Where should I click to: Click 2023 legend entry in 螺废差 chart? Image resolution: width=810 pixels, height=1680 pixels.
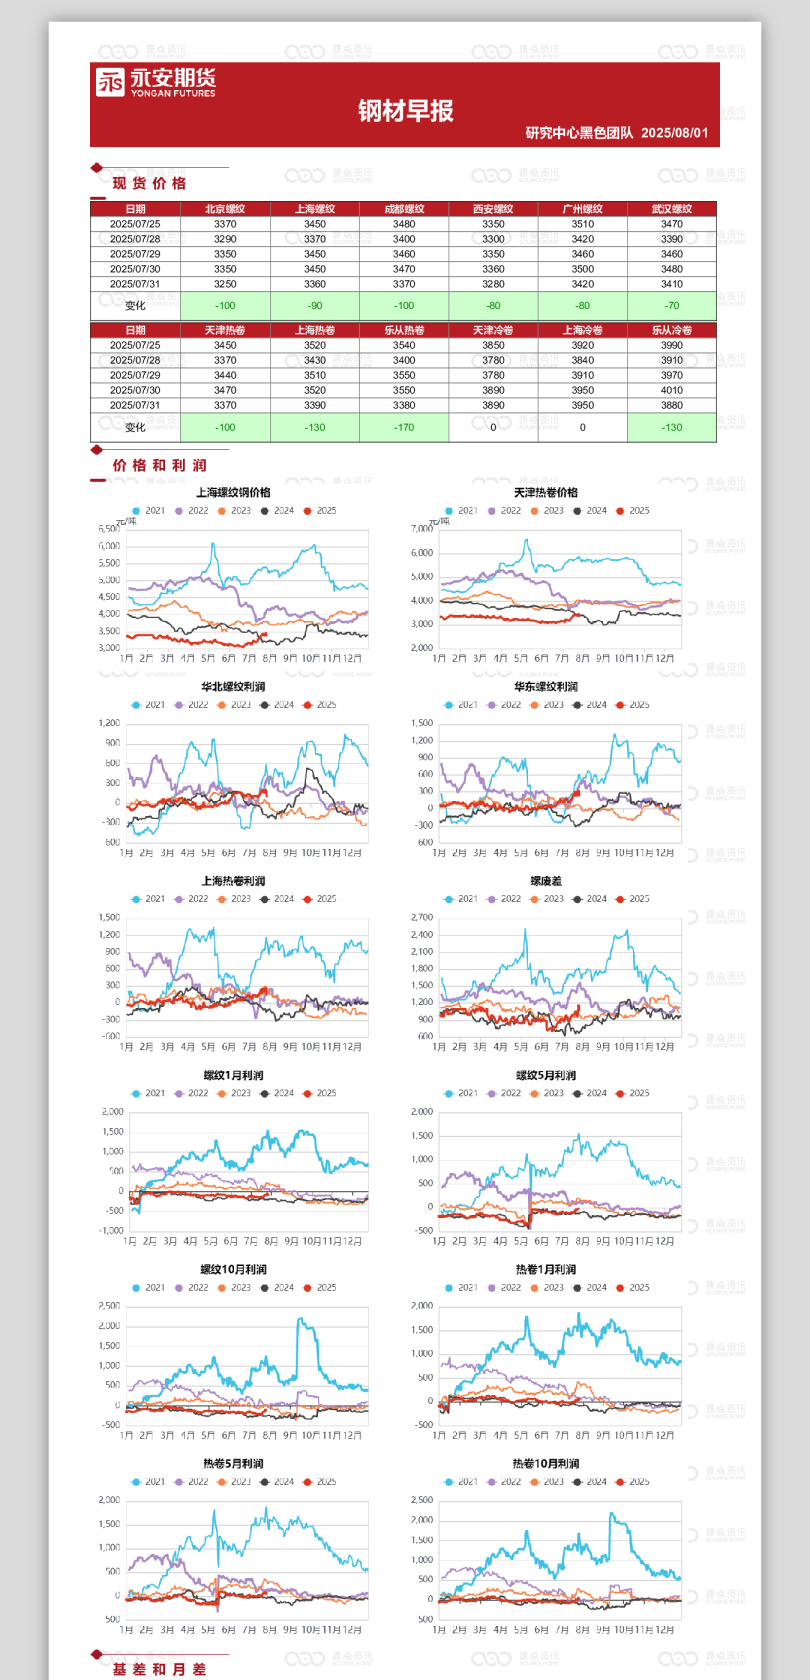(547, 899)
